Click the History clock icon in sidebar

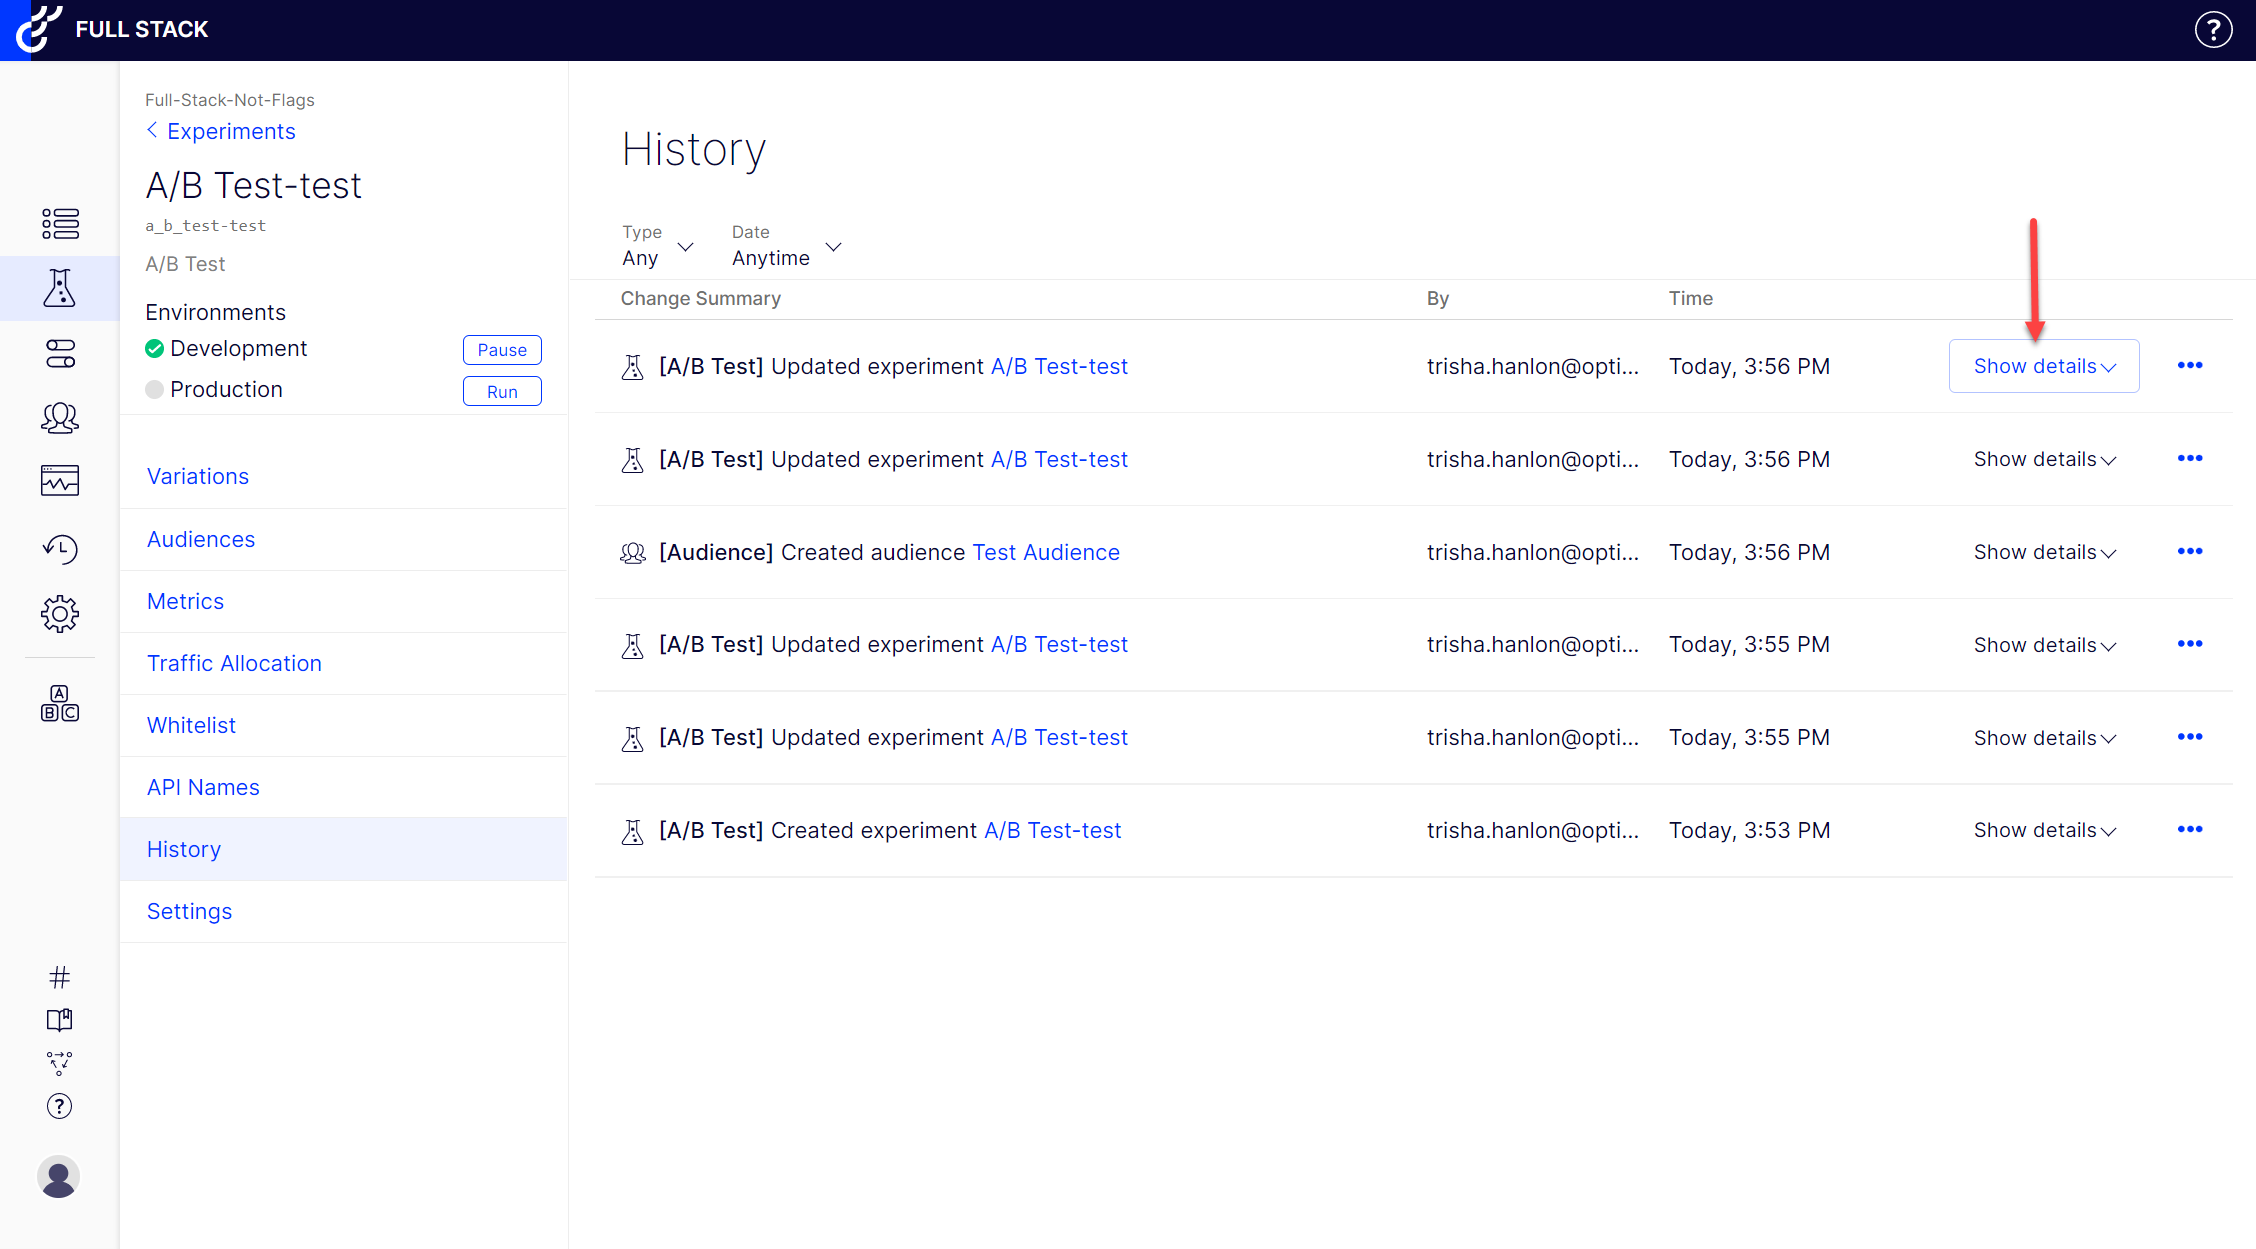(59, 548)
